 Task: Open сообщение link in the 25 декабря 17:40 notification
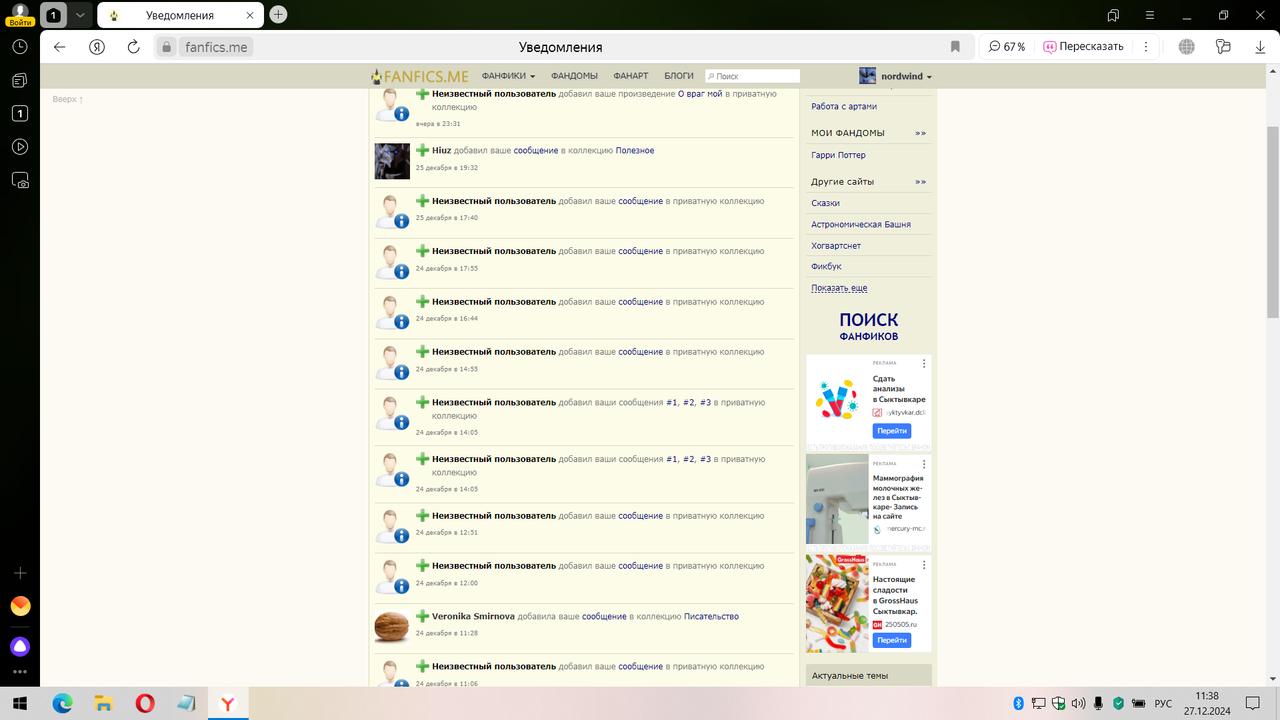click(x=640, y=201)
